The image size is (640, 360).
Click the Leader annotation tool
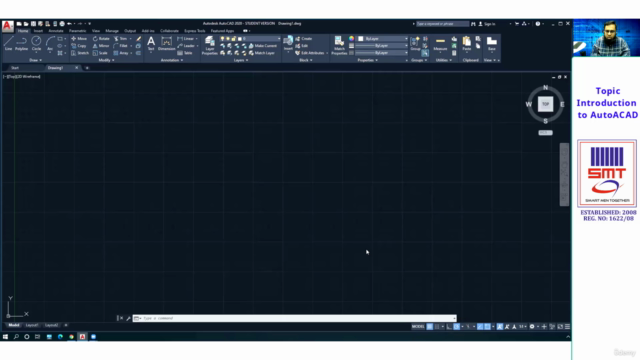point(187,46)
